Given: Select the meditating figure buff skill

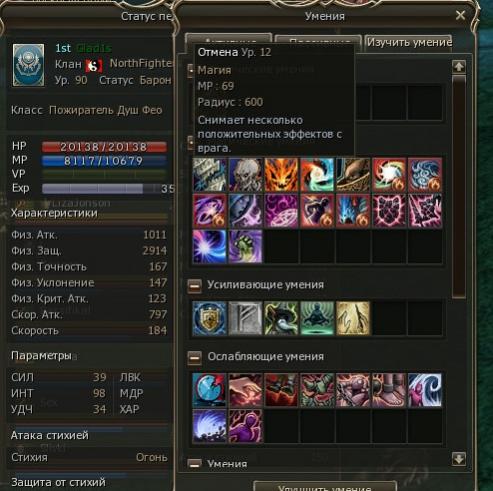Looking at the screenshot, I should pyautogui.click(x=317, y=318).
